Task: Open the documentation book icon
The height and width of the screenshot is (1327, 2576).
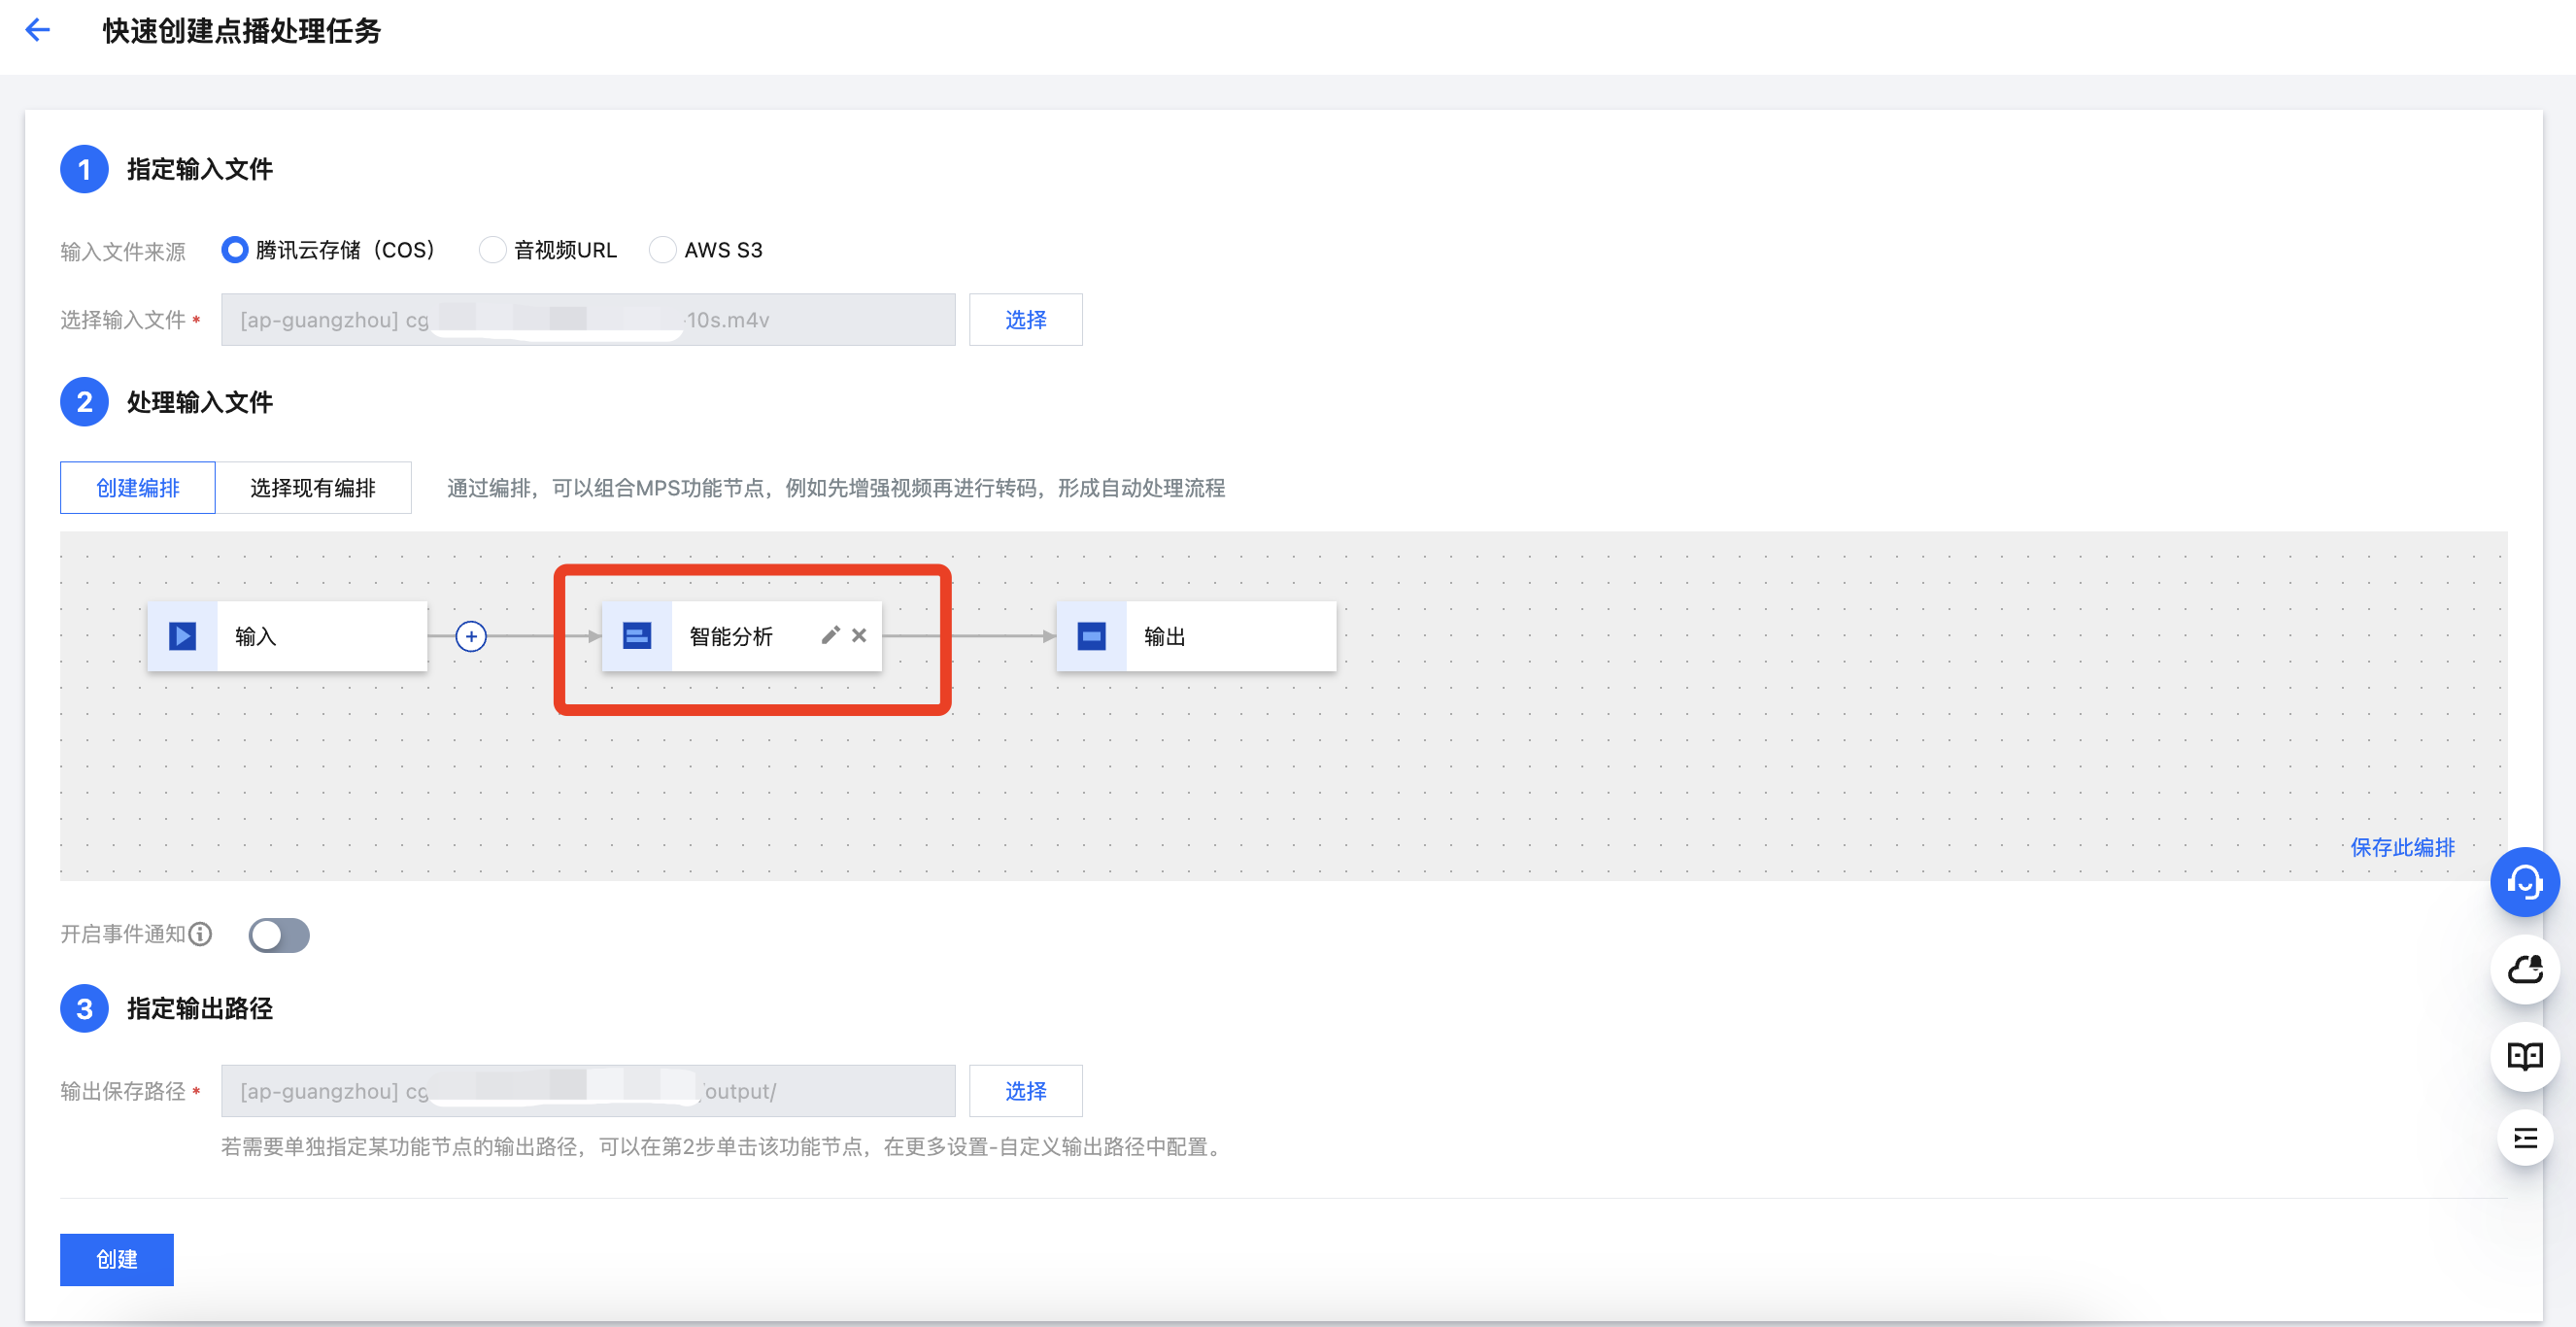Action: click(2524, 1055)
